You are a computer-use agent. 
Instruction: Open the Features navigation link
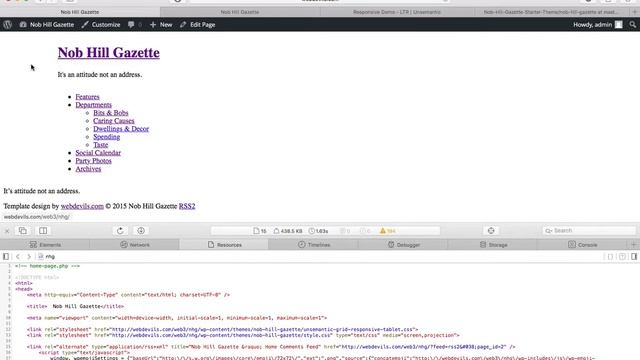coord(87,97)
